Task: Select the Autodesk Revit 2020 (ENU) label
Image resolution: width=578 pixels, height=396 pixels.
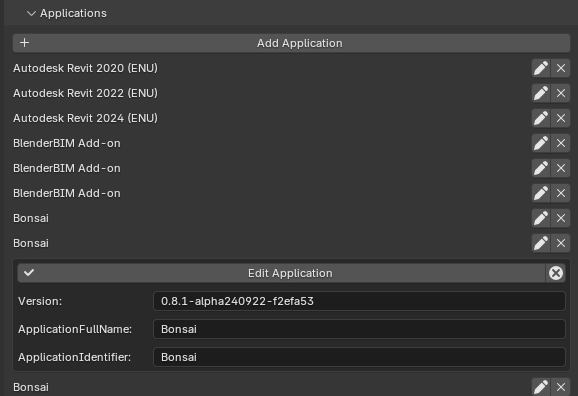Action: [x=86, y=68]
